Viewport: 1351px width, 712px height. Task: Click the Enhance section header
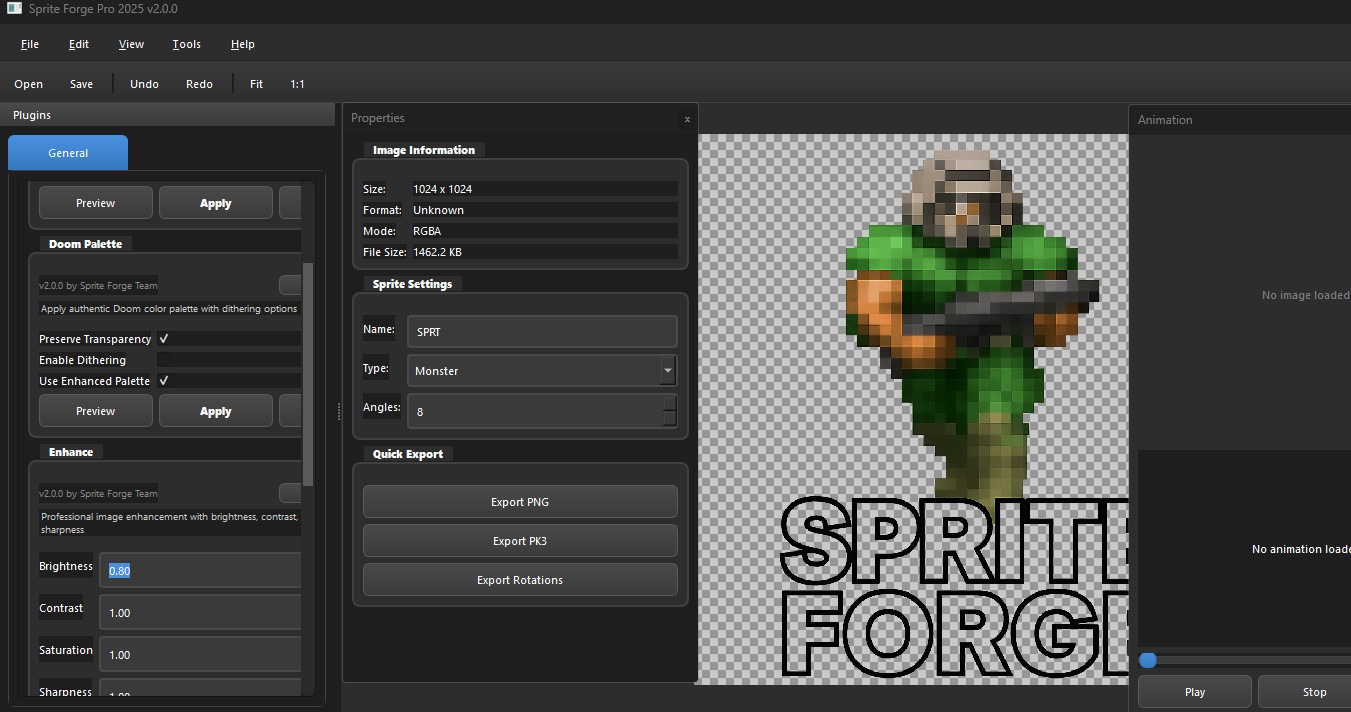[x=71, y=452]
